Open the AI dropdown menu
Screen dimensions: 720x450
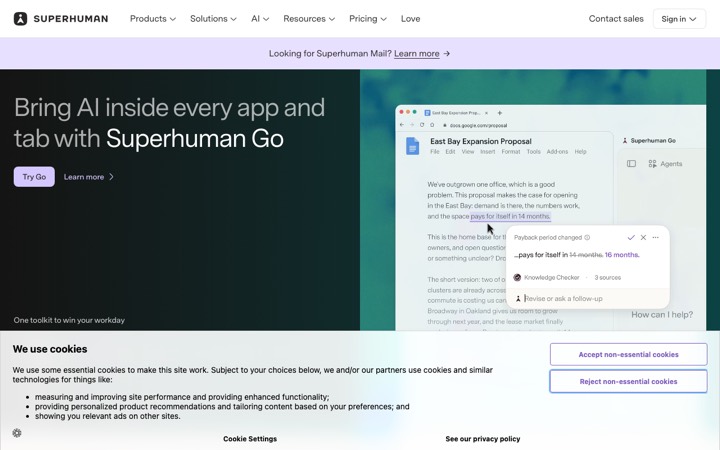[x=260, y=19]
